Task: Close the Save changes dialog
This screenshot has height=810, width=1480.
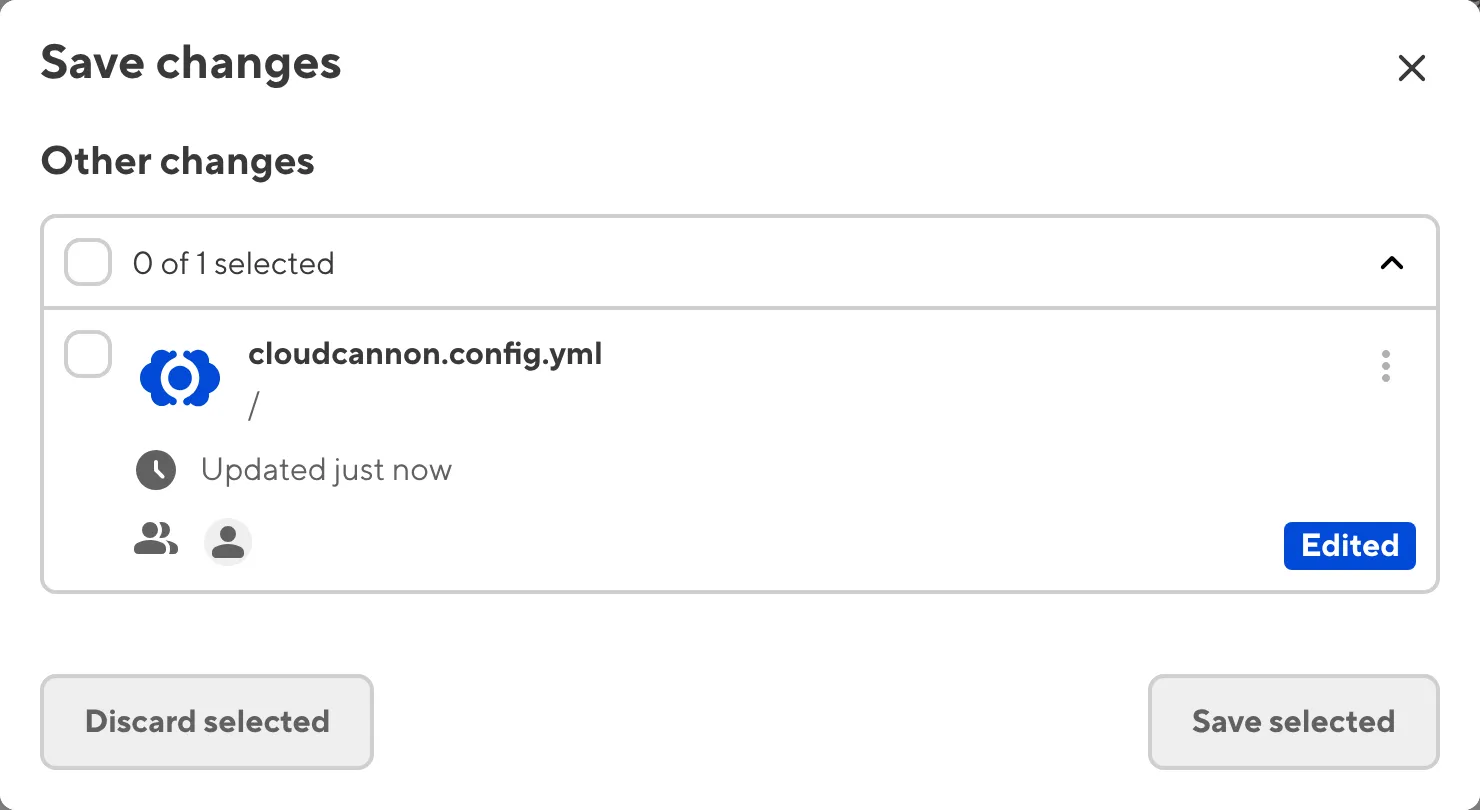Action: [1411, 68]
